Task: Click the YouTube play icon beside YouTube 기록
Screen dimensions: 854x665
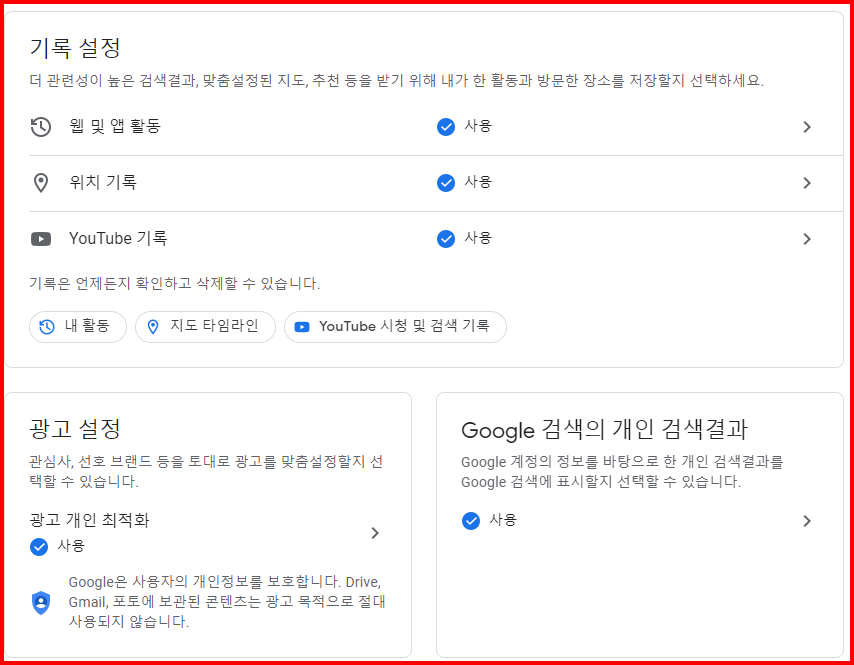Action: coord(41,239)
